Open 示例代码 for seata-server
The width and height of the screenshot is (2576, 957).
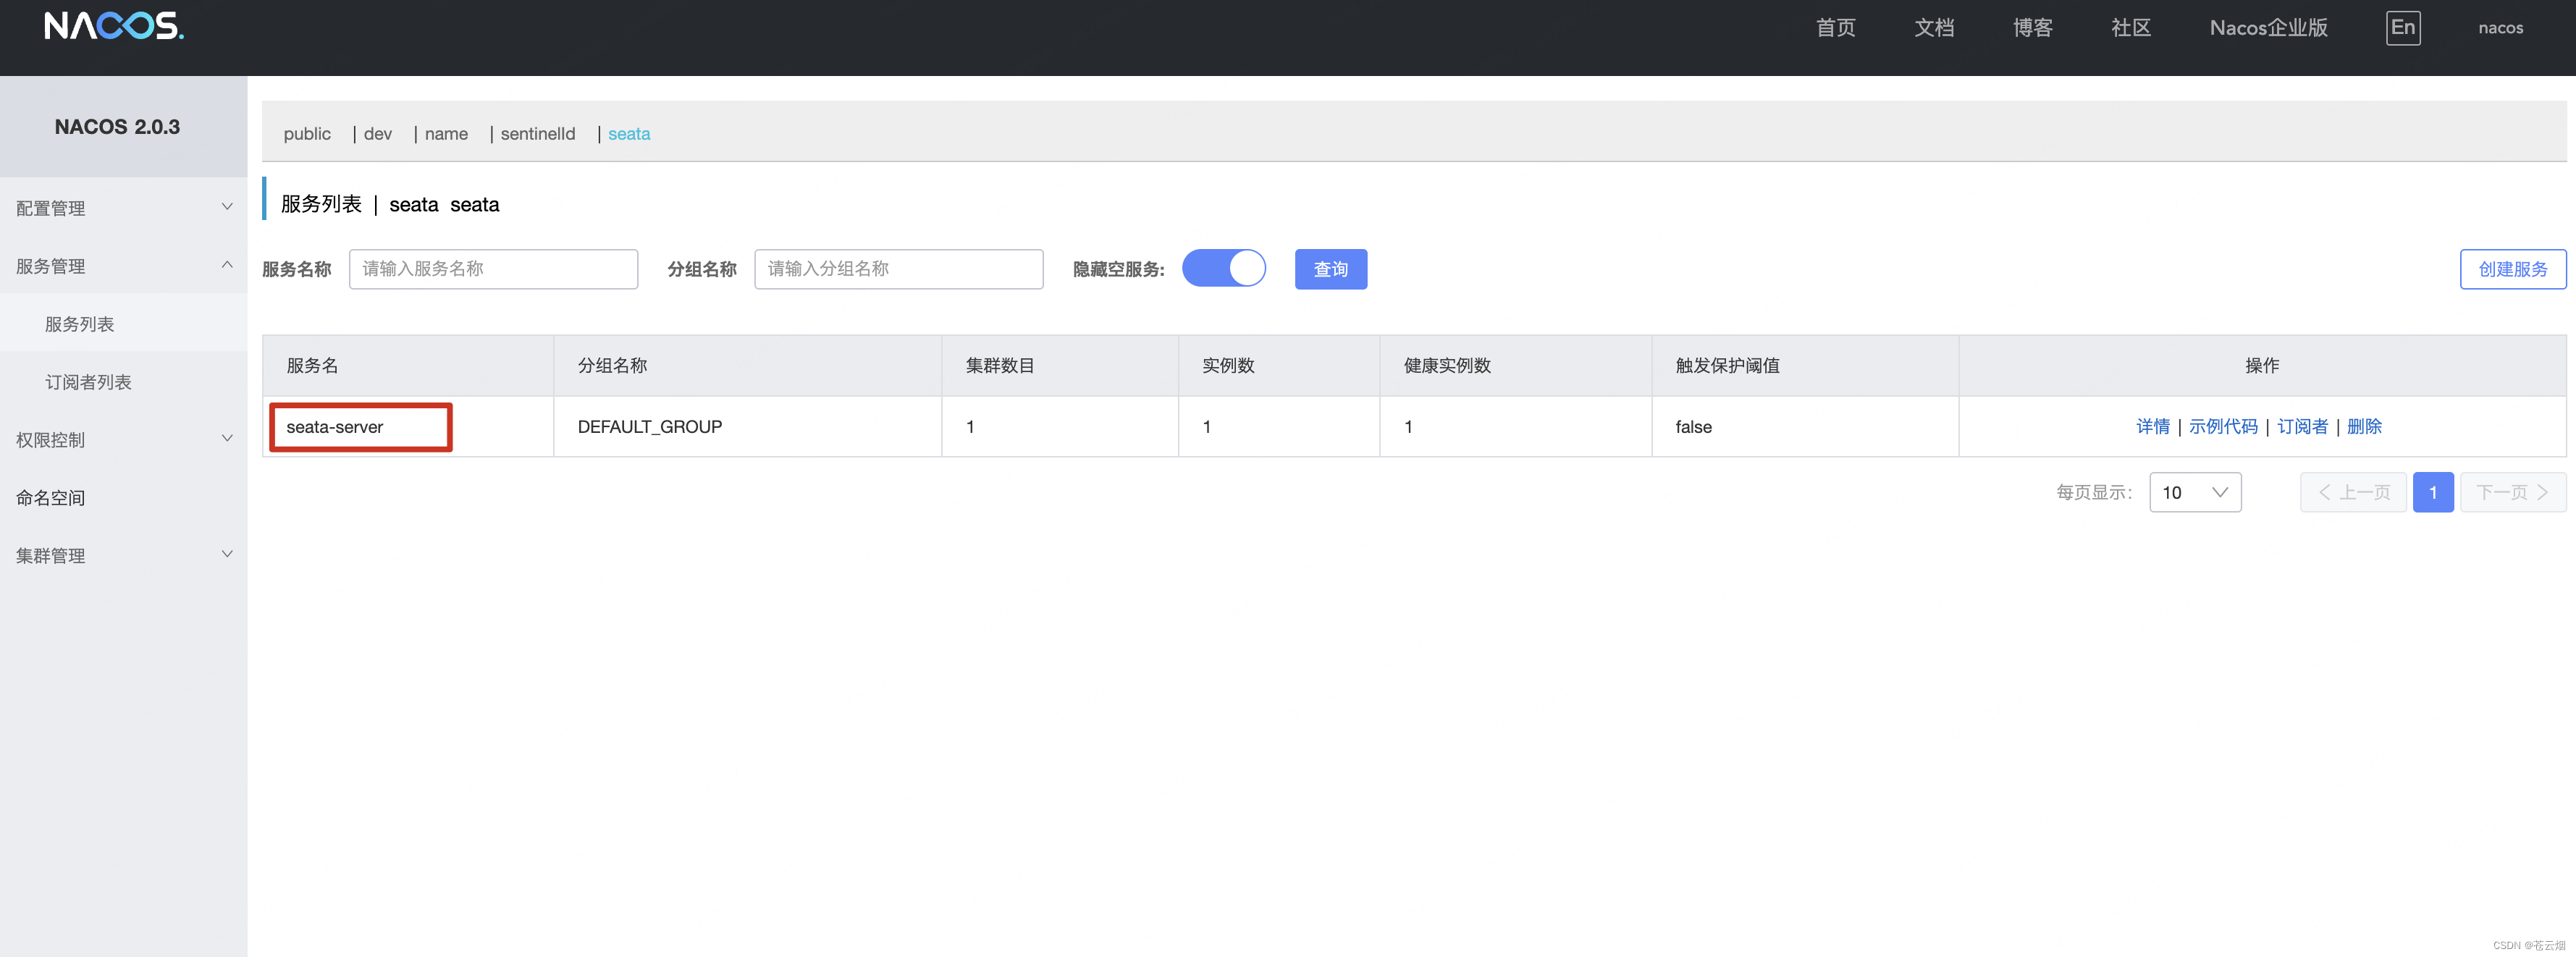[2222, 427]
